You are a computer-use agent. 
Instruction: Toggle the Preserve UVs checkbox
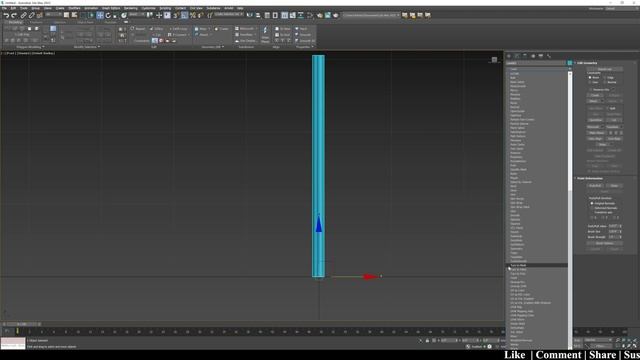coord(591,90)
